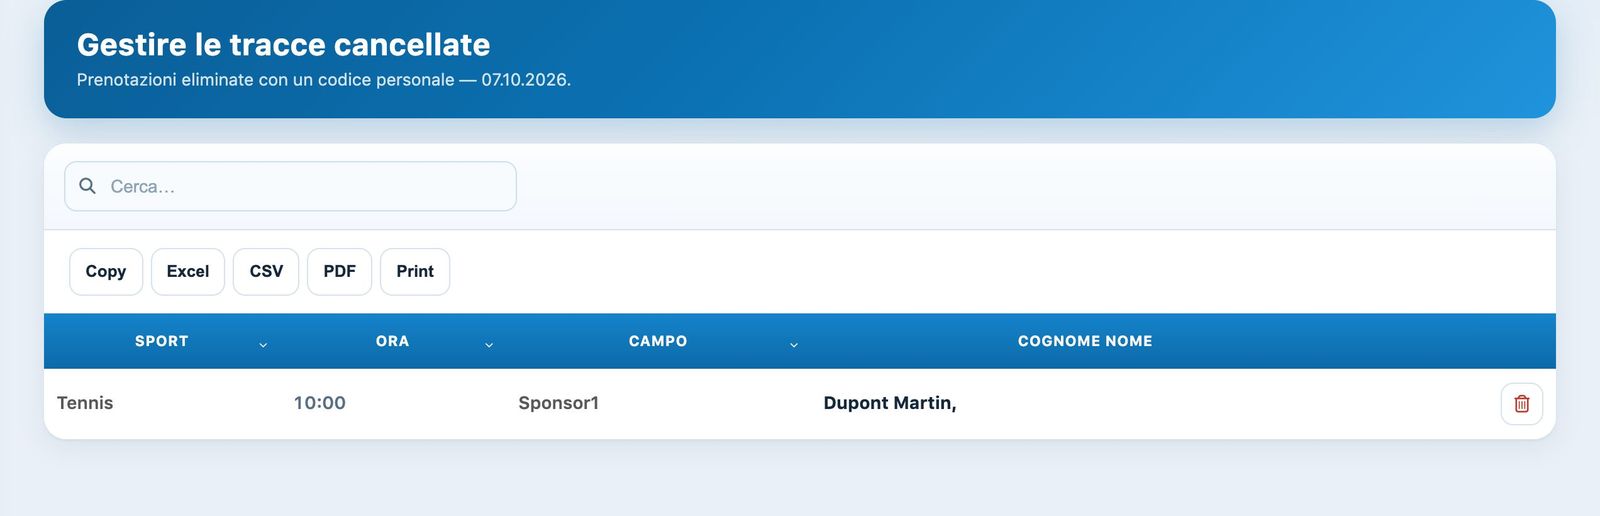The height and width of the screenshot is (516, 1600).
Task: Toggle sort chevron next to CAMPO
Action: pyautogui.click(x=794, y=345)
